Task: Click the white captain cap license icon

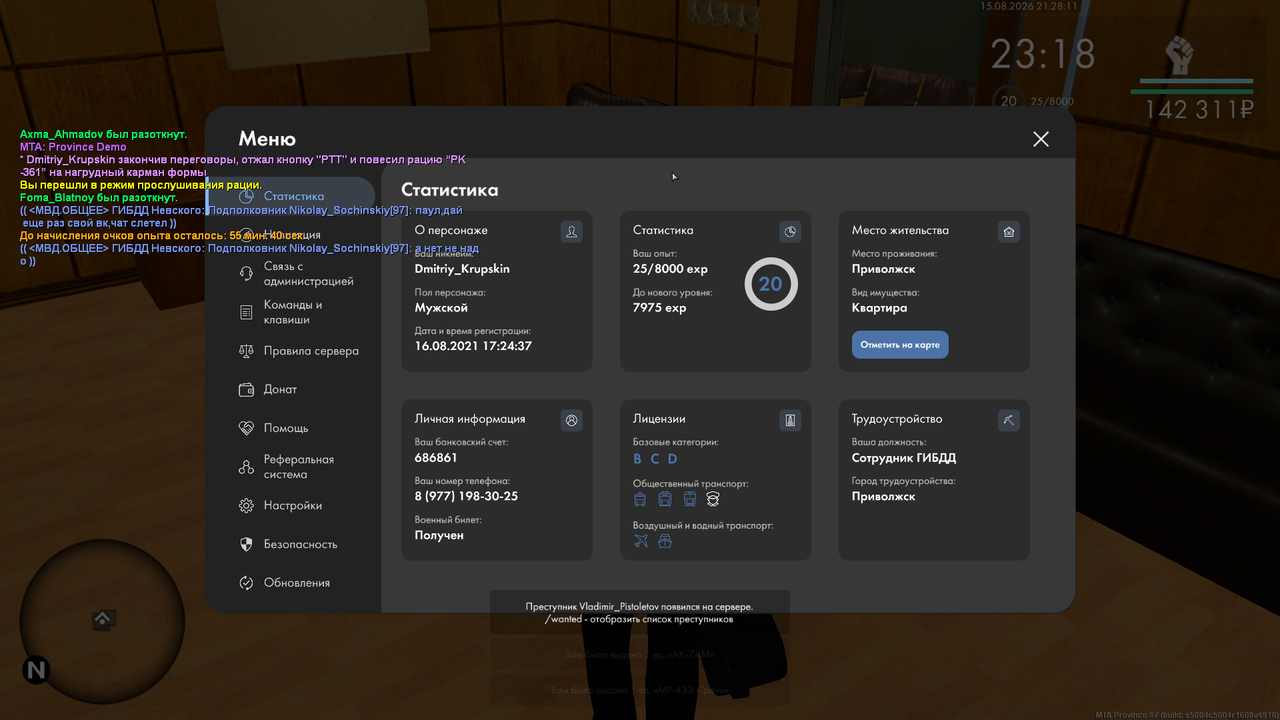Action: pos(713,499)
